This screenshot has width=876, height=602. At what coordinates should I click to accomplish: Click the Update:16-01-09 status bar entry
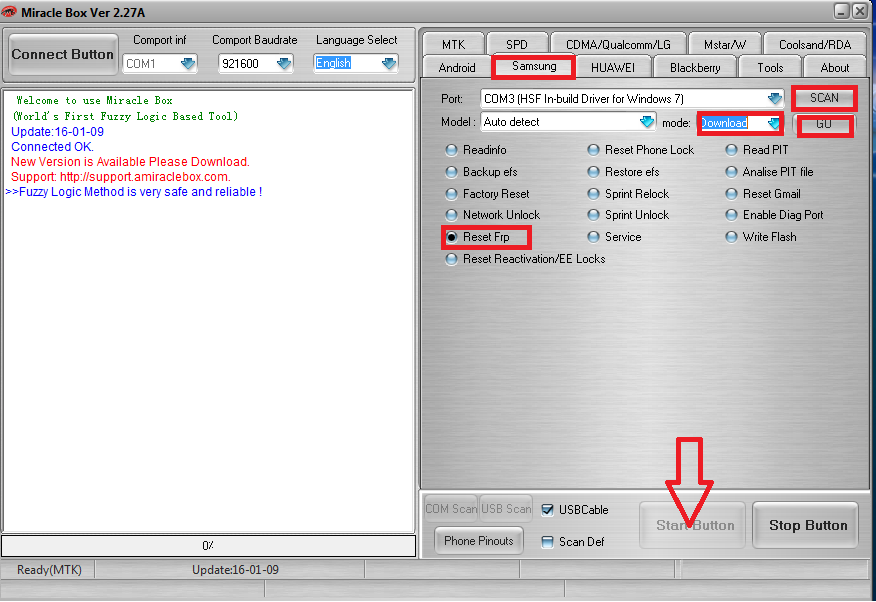[235, 570]
